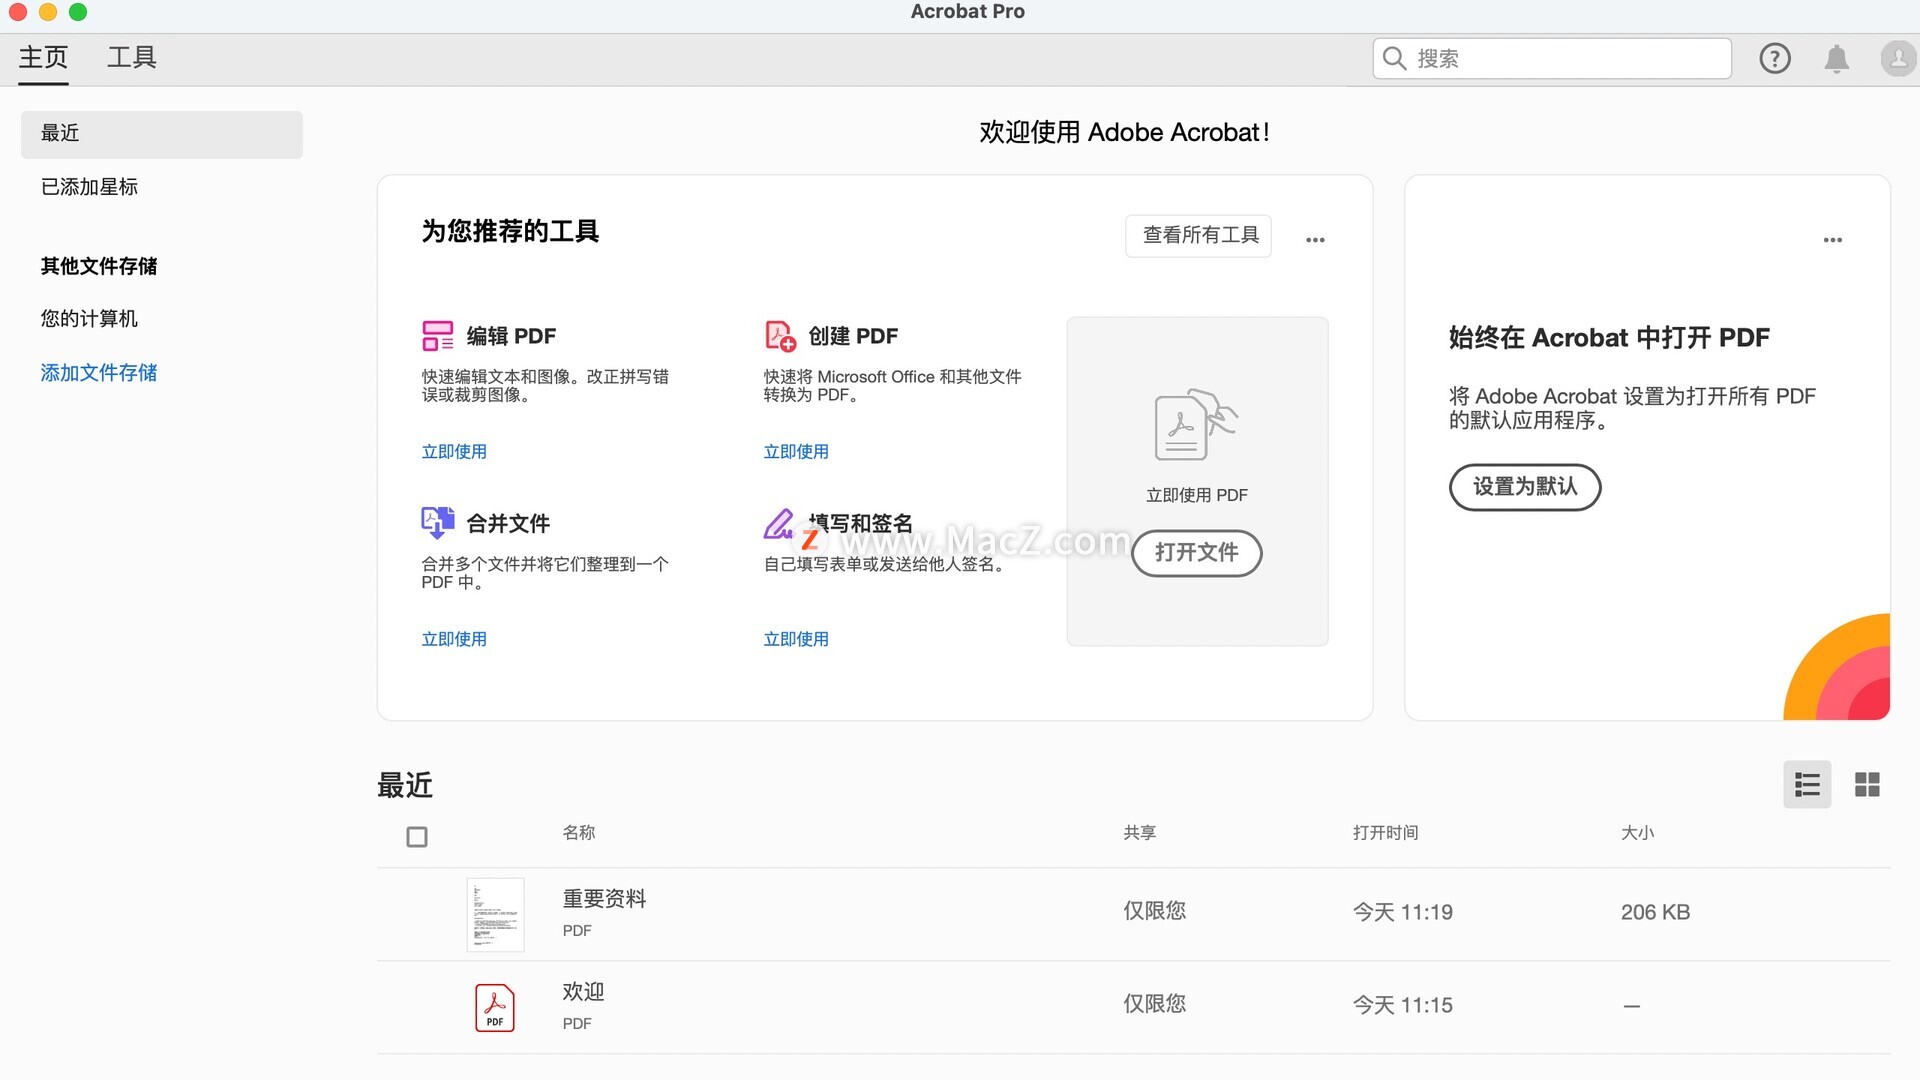The image size is (1920, 1080).
Task: Click 今天 11:19 open time cell
Action: click(x=1402, y=912)
